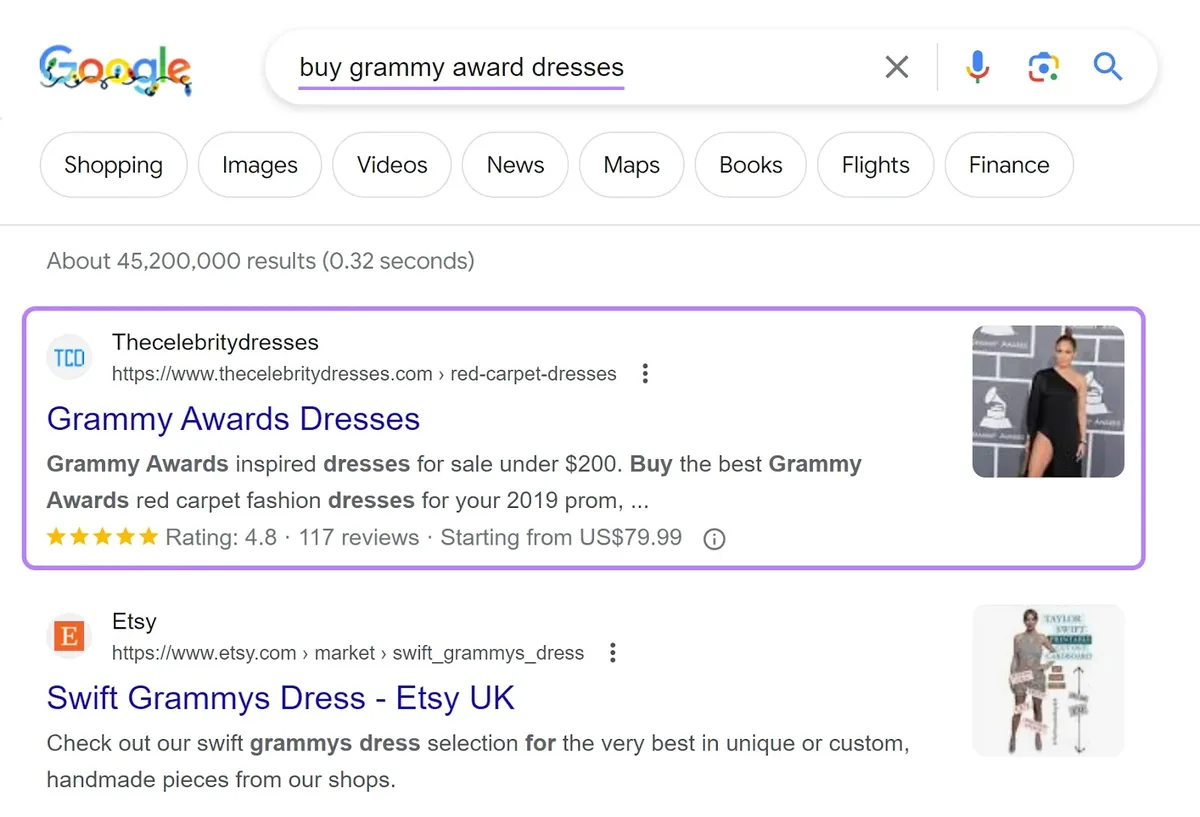Click the five-star rating icons
Image resolution: width=1200 pixels, height=817 pixels.
[x=103, y=538]
